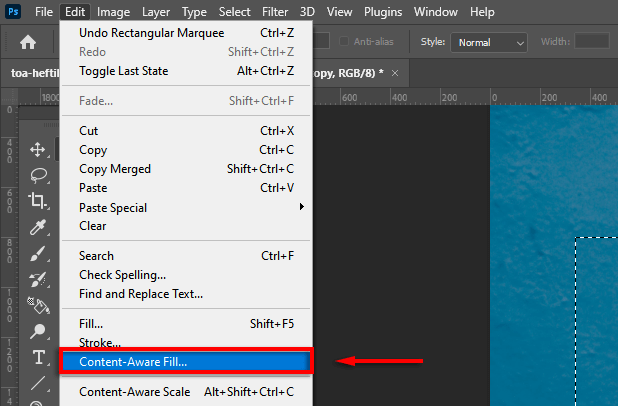
Task: Select the Line tool
Action: point(38,383)
